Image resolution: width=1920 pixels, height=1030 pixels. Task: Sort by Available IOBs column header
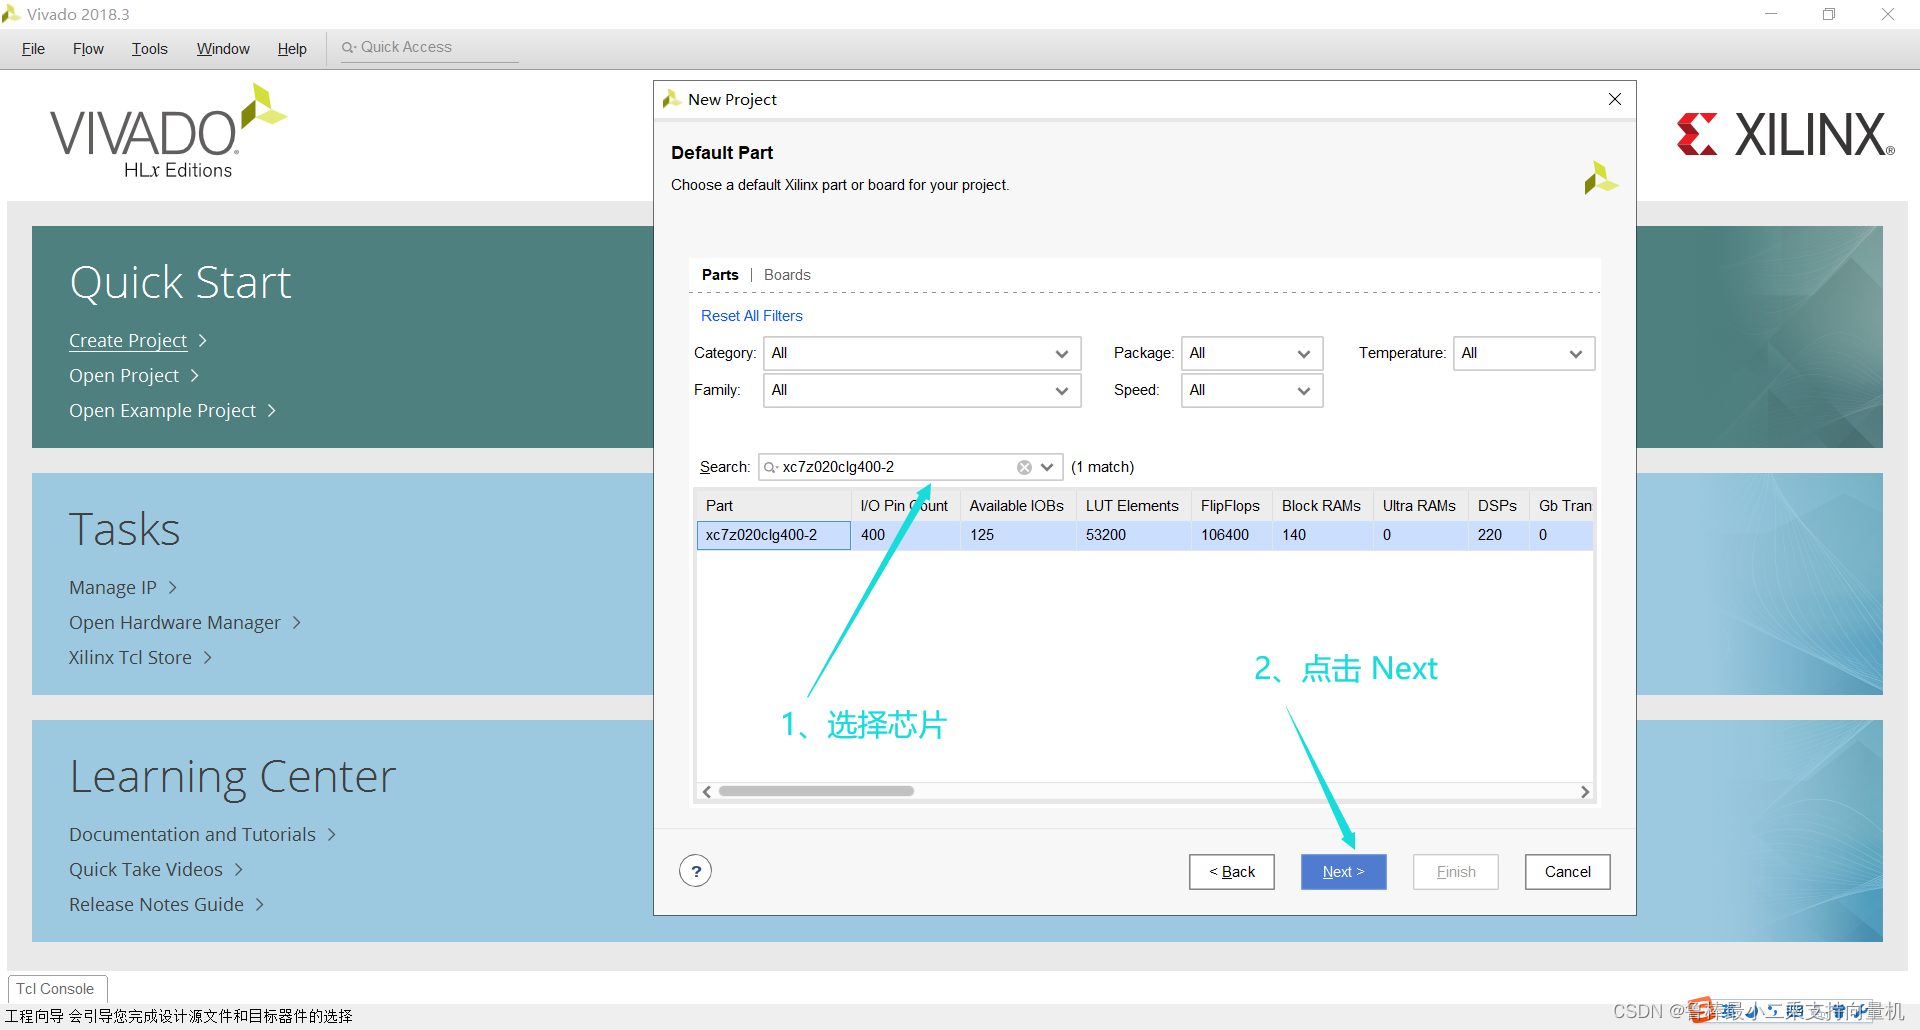pyautogui.click(x=1017, y=506)
